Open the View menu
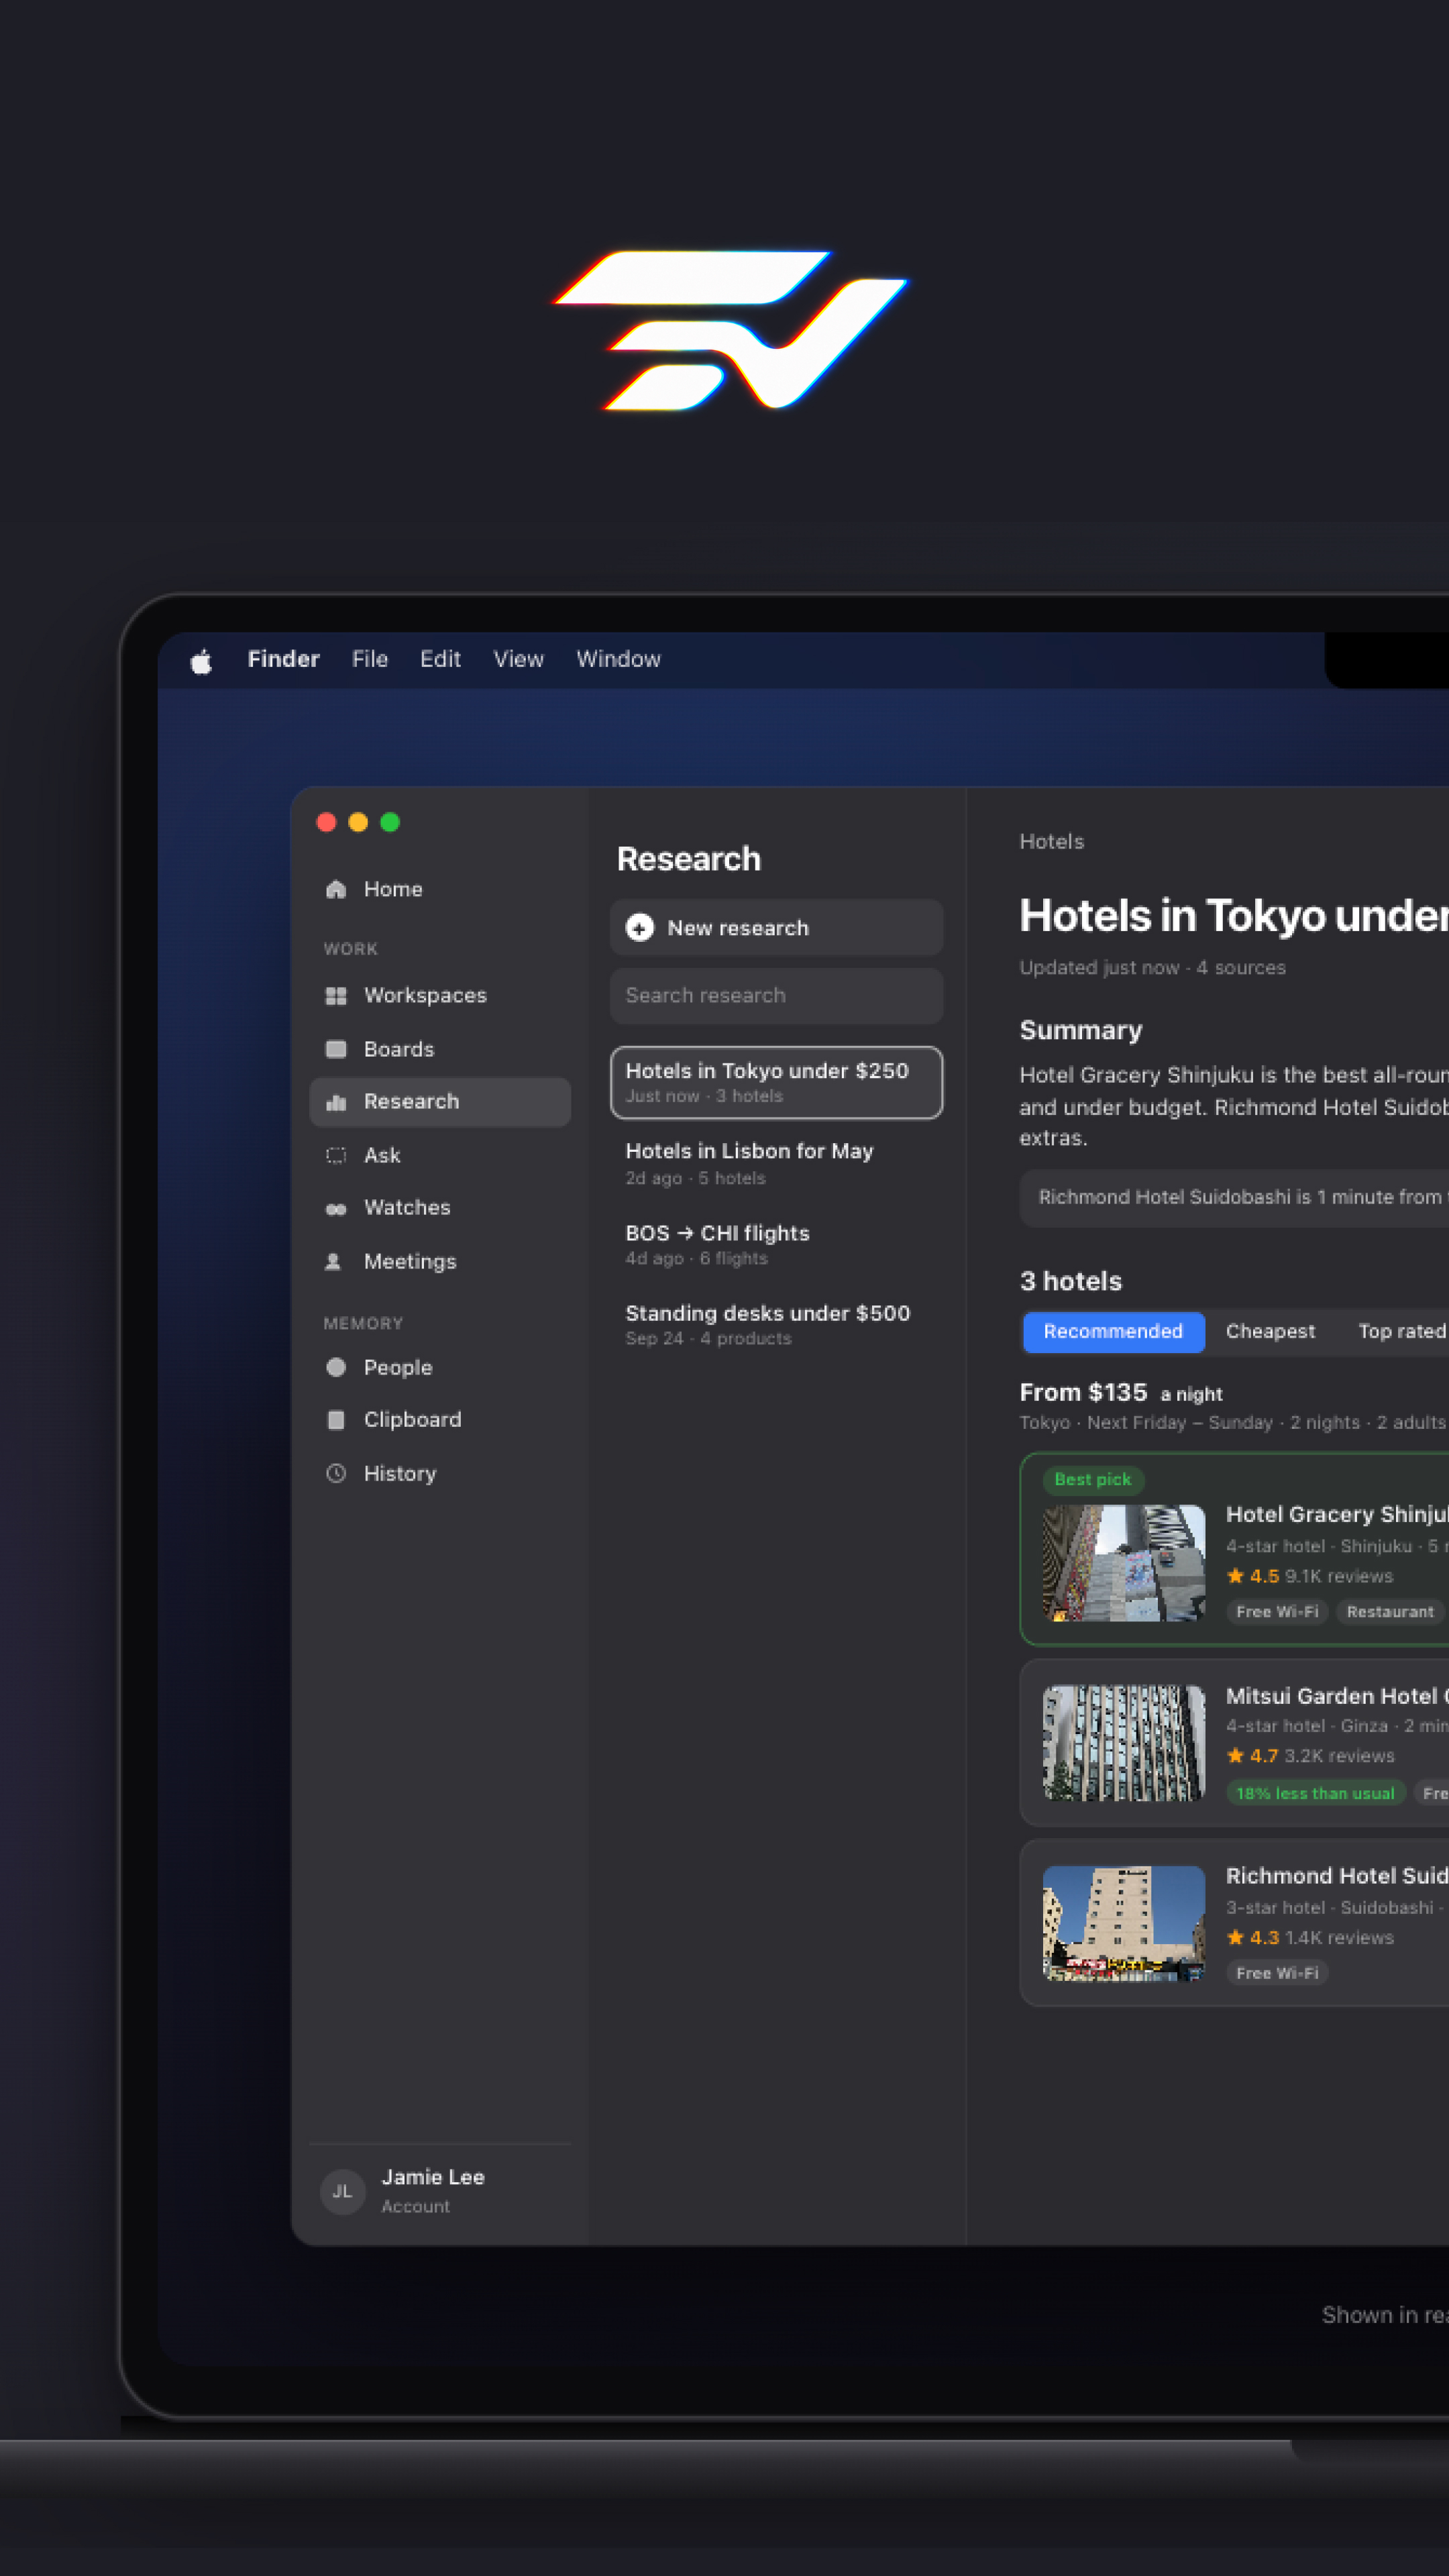1449x2576 pixels. [518, 659]
